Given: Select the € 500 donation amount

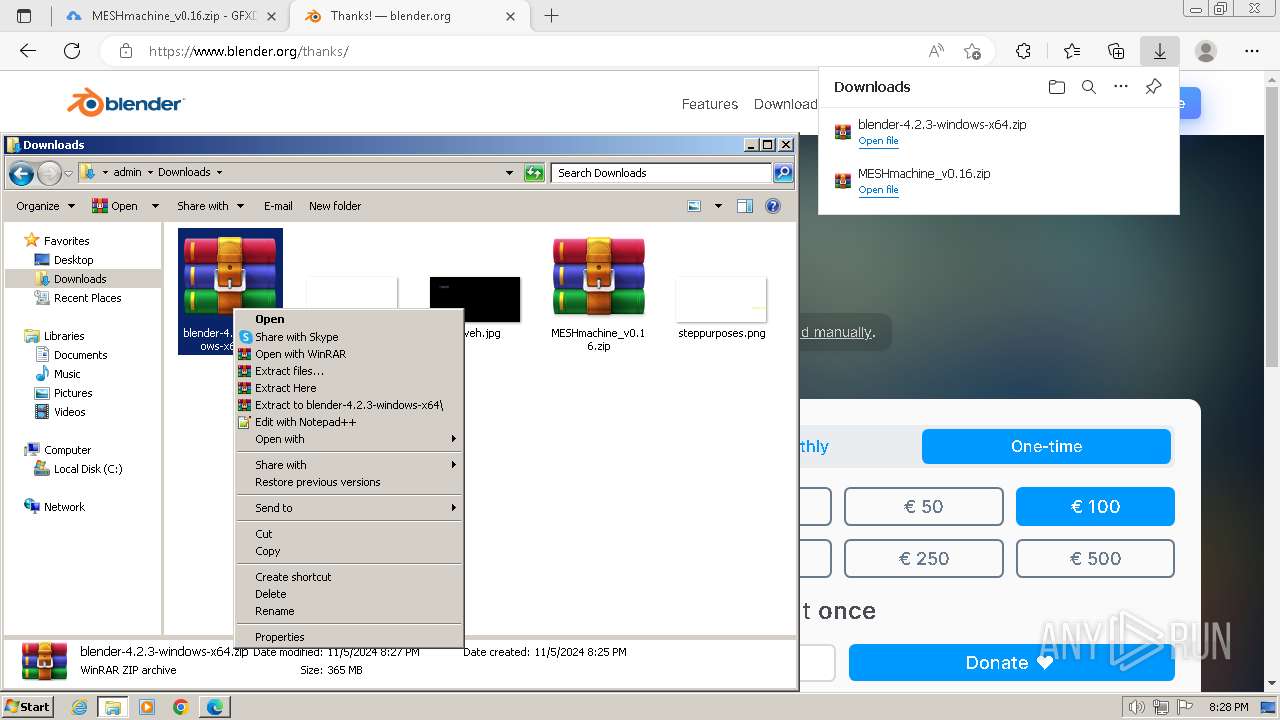Looking at the screenshot, I should tap(1095, 559).
